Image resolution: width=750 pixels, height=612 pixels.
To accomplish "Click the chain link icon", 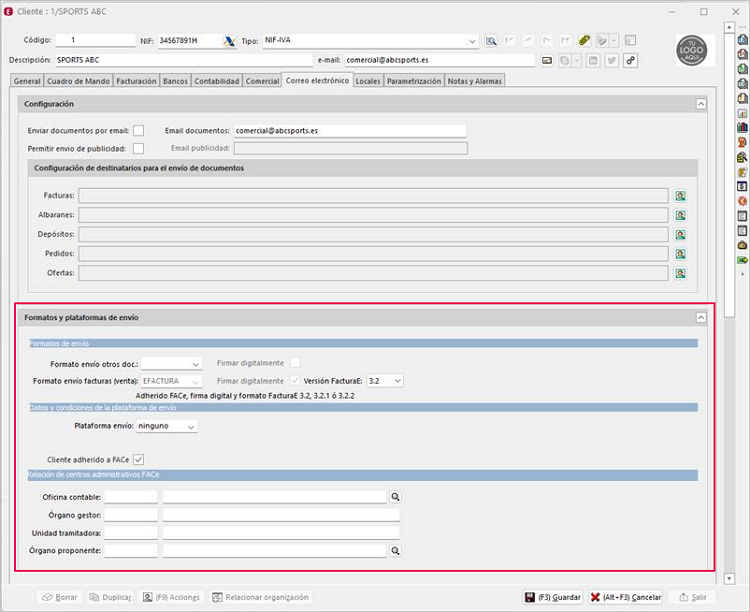I will (x=630, y=60).
